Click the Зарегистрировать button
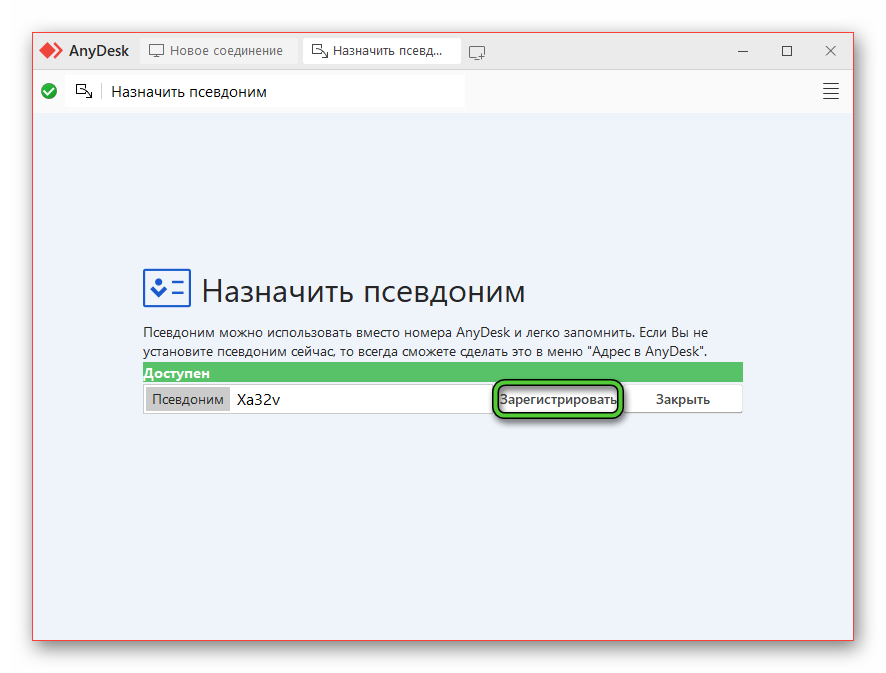886x673 pixels. click(558, 400)
